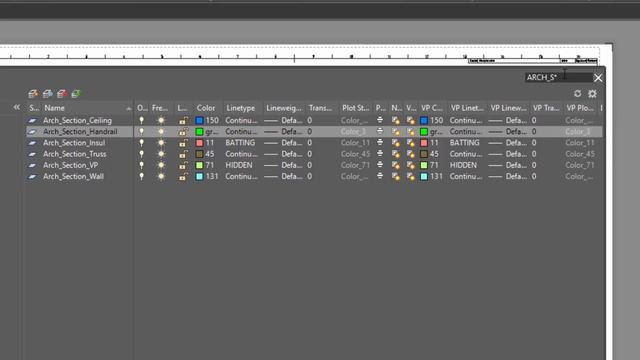Freeze the Arch_Section_Ceiling layer

(x=161, y=120)
